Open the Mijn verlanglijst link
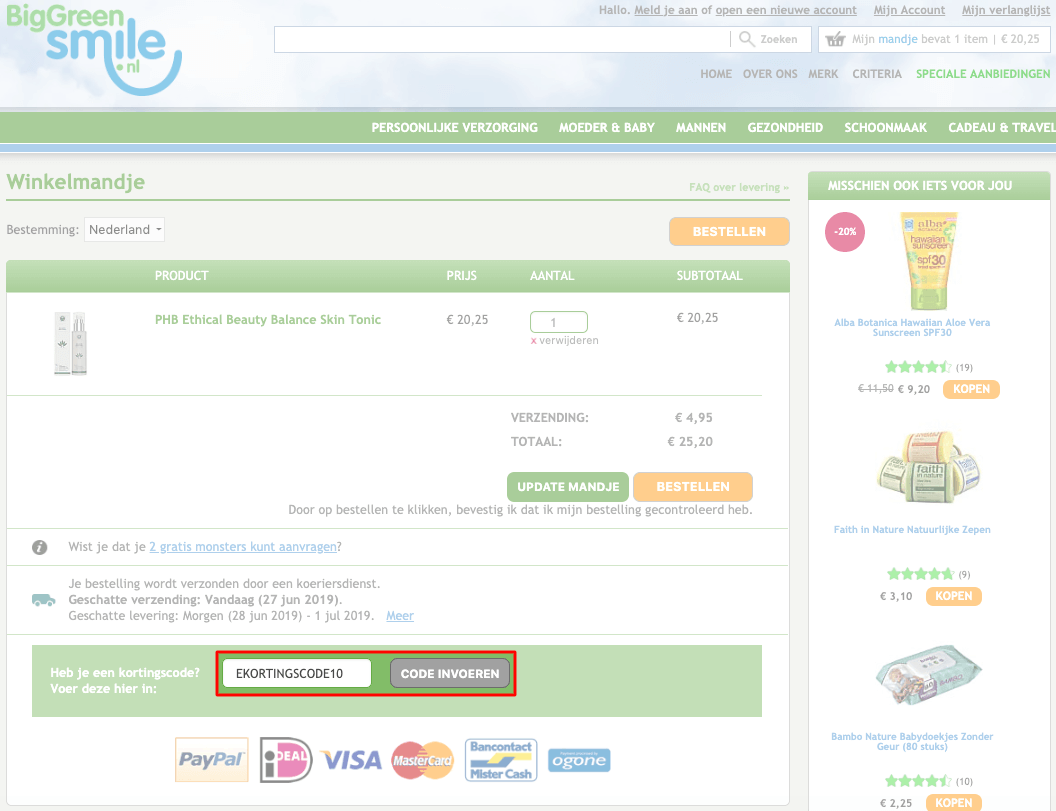This screenshot has width=1056, height=811. click(1005, 10)
